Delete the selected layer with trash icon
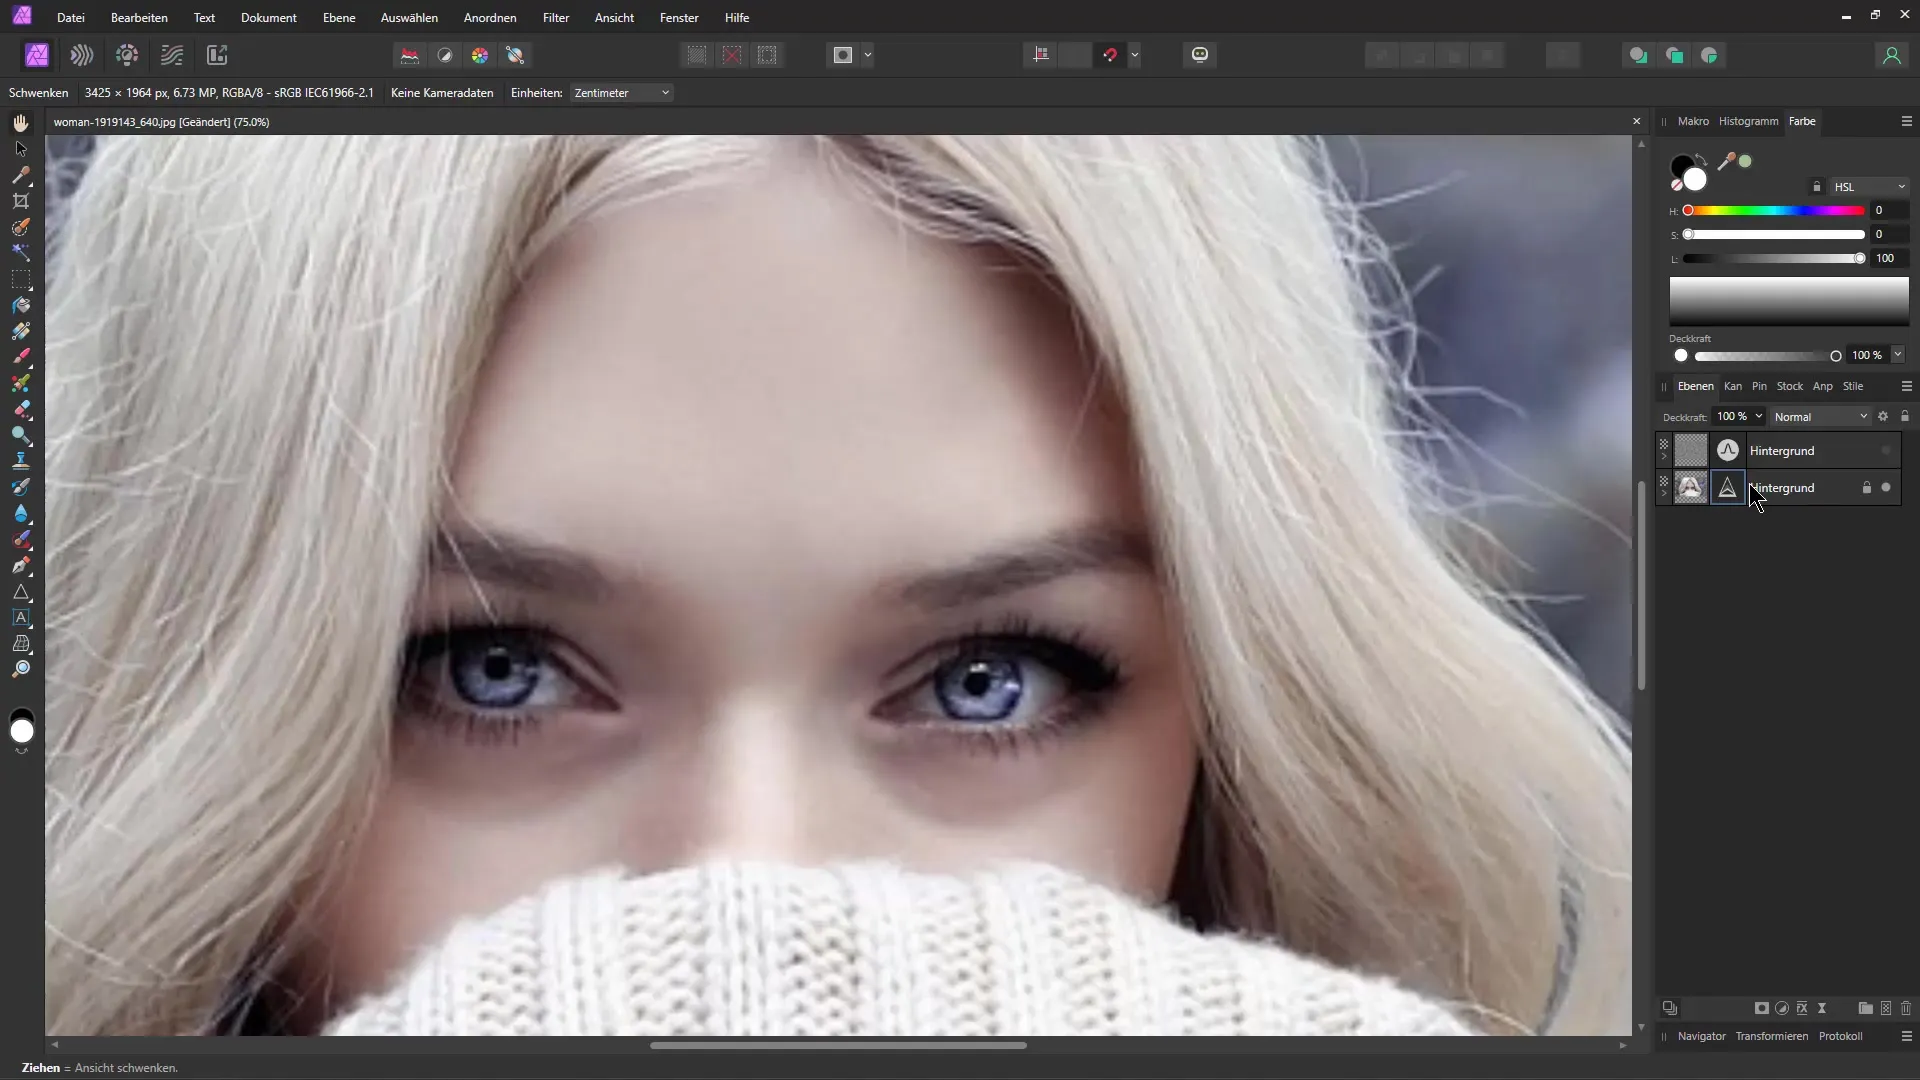 [1906, 1008]
